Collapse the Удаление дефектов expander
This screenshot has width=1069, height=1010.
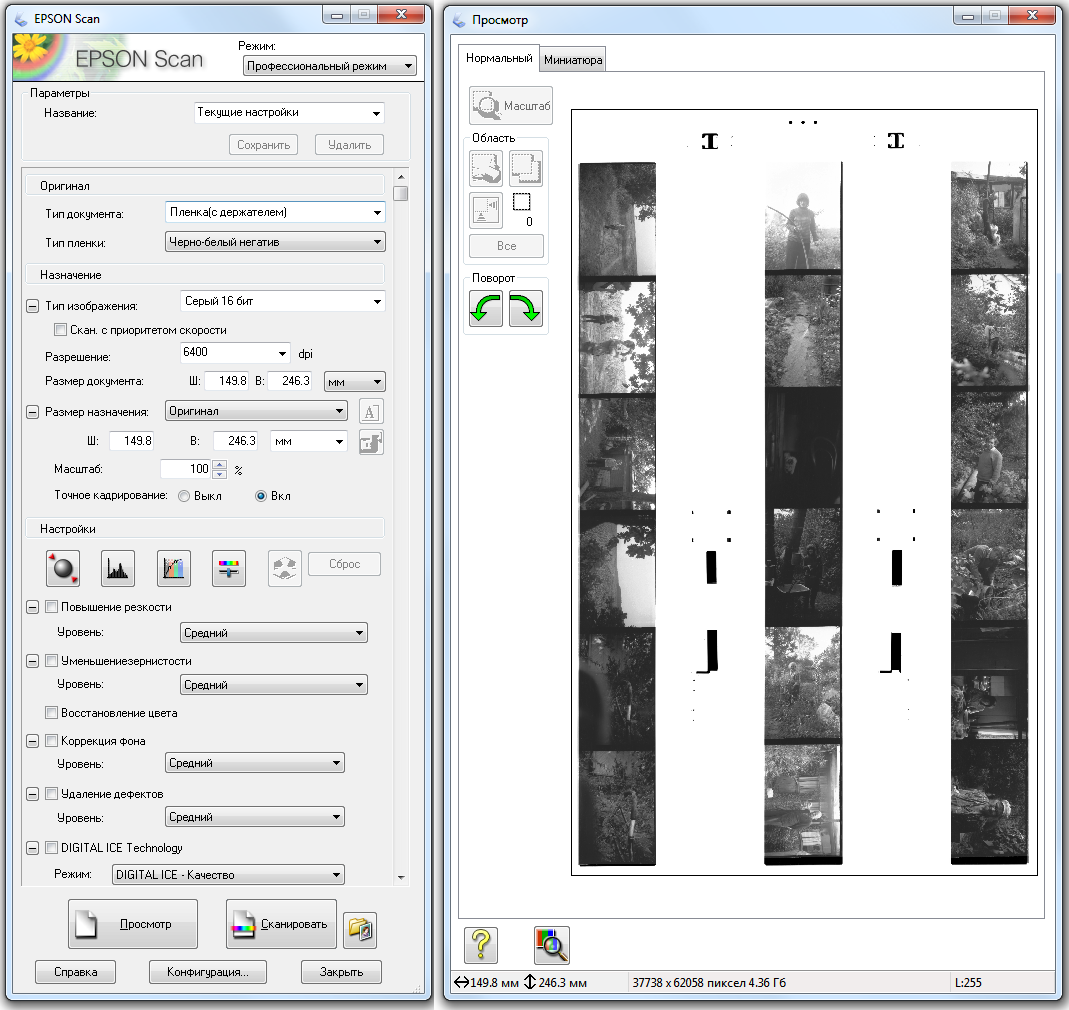[x=32, y=794]
